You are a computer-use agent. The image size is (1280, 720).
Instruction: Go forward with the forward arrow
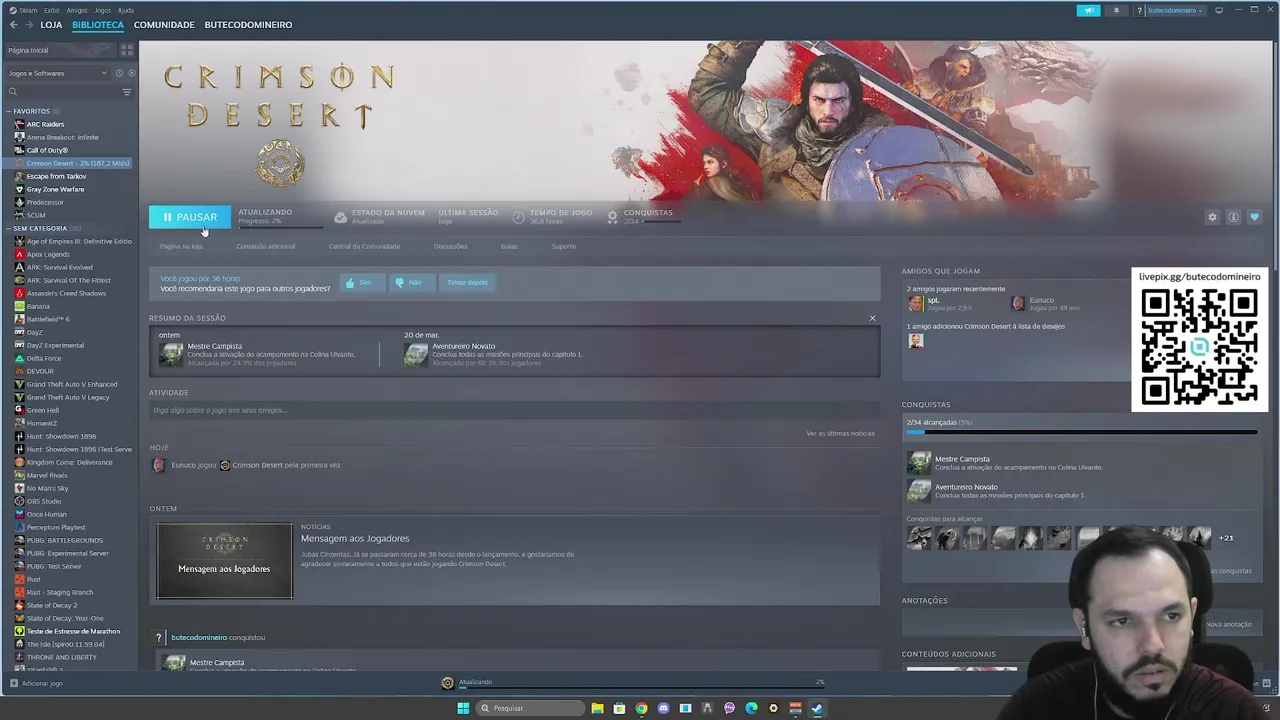pos(28,24)
